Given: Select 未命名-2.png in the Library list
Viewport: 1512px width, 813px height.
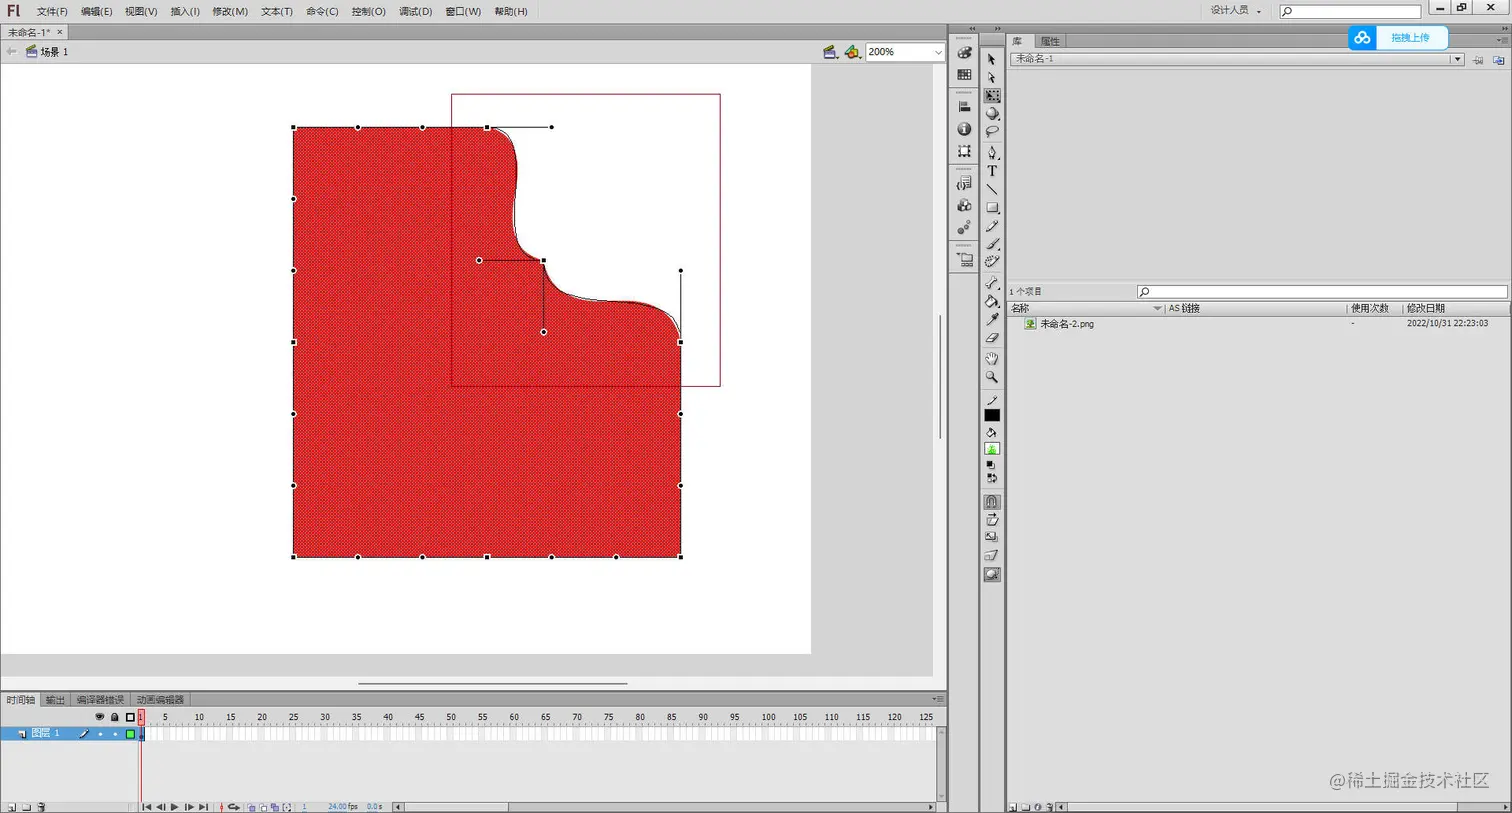Looking at the screenshot, I should coord(1066,323).
